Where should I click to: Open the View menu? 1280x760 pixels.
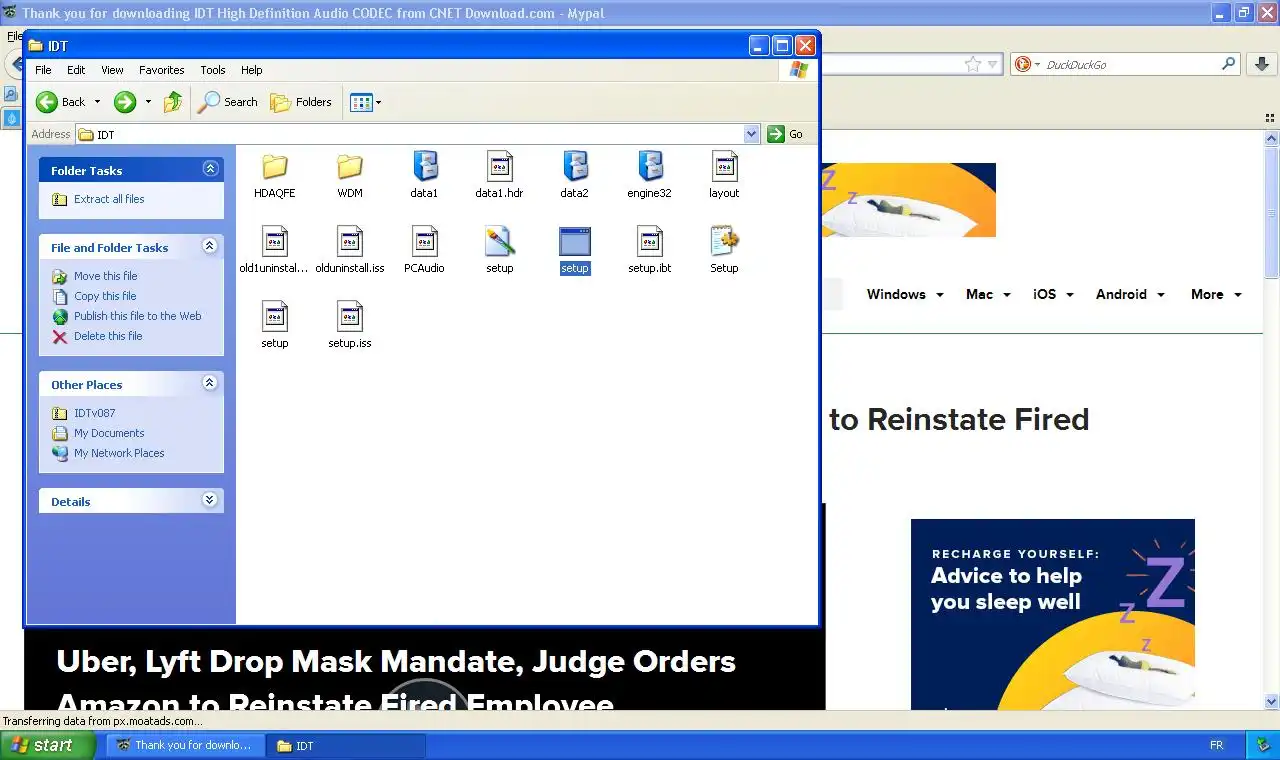(112, 70)
